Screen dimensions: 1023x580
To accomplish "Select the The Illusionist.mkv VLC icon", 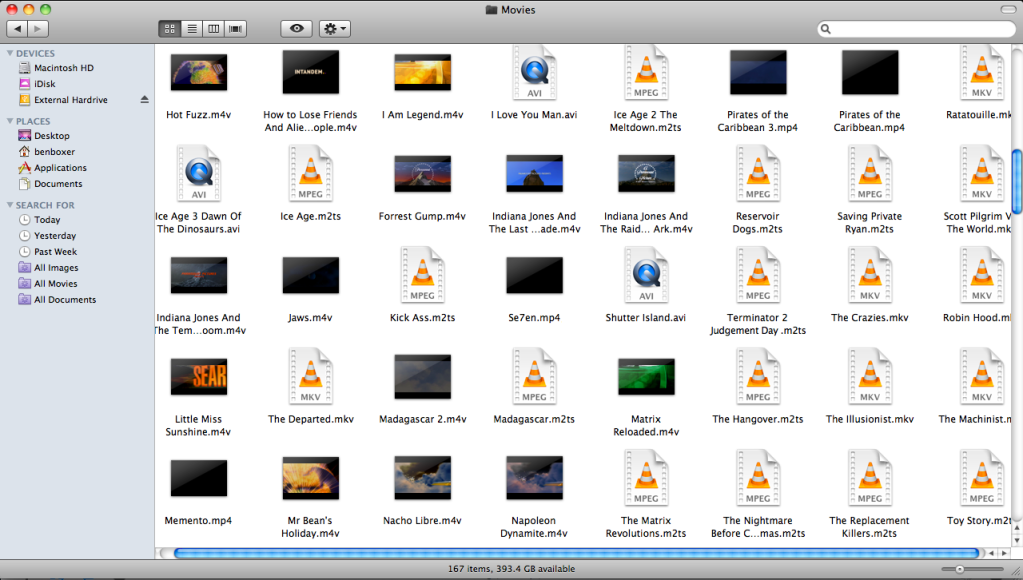I will 870,376.
